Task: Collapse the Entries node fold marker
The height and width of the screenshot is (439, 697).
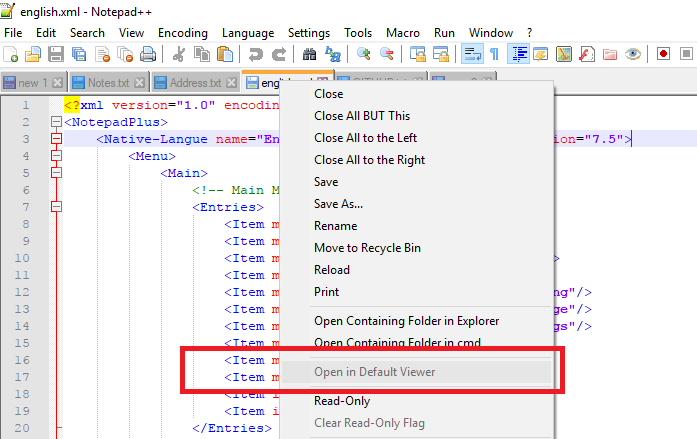Action: point(56,207)
